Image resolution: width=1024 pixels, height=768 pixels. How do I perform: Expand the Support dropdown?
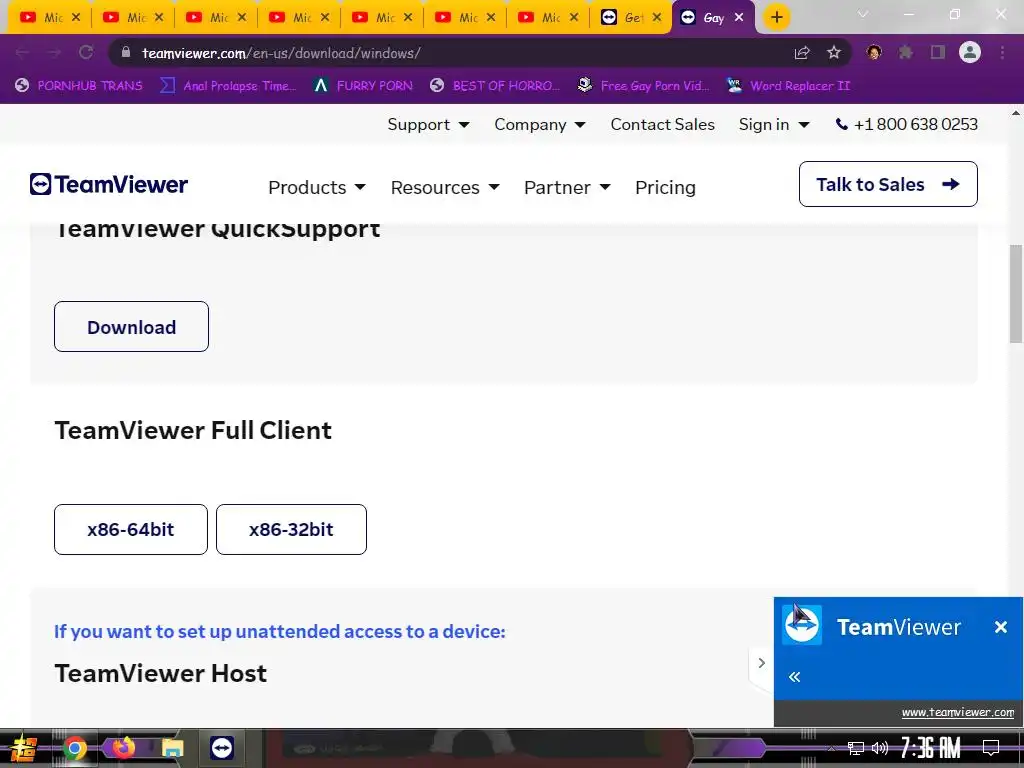[x=428, y=124]
